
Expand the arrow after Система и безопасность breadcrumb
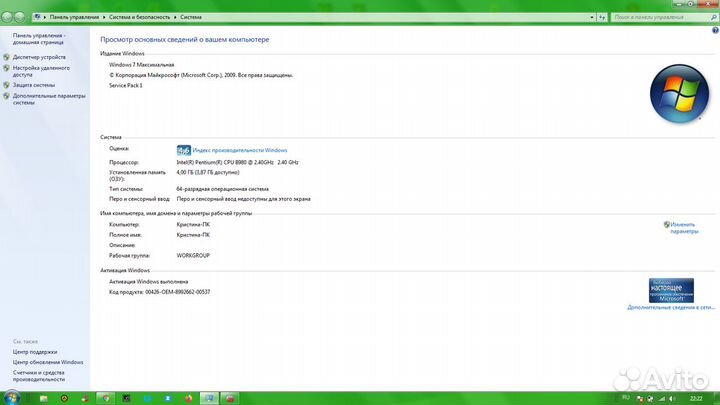175,17
